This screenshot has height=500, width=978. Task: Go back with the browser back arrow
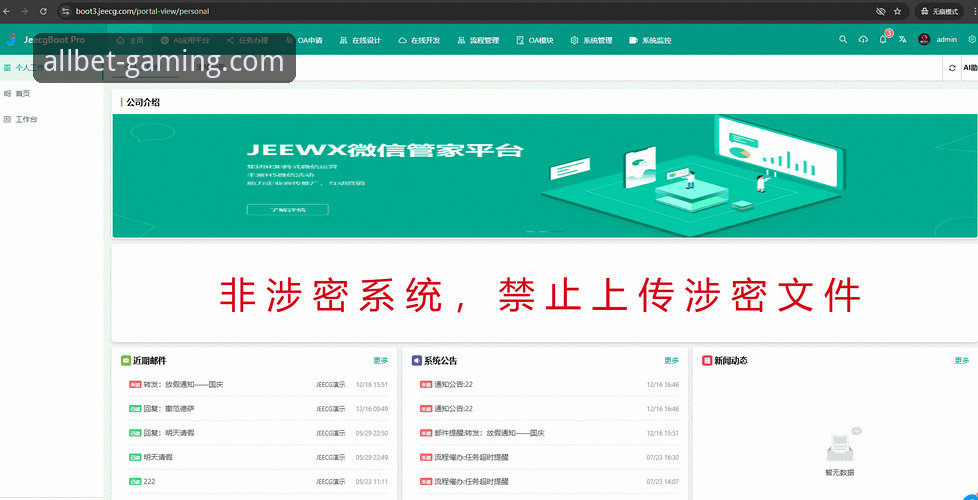(7, 11)
